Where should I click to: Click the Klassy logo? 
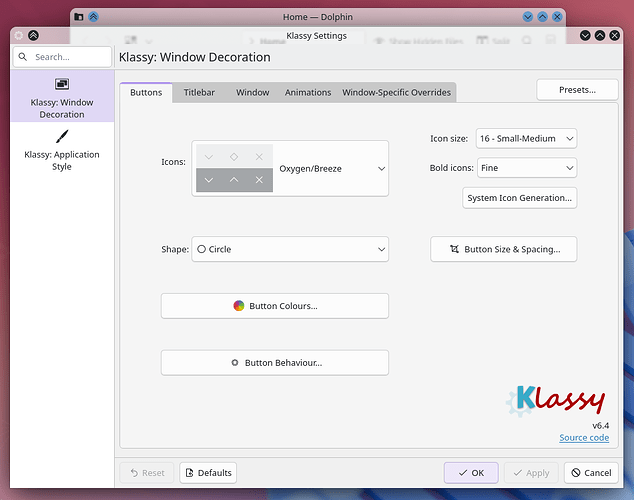tap(556, 401)
